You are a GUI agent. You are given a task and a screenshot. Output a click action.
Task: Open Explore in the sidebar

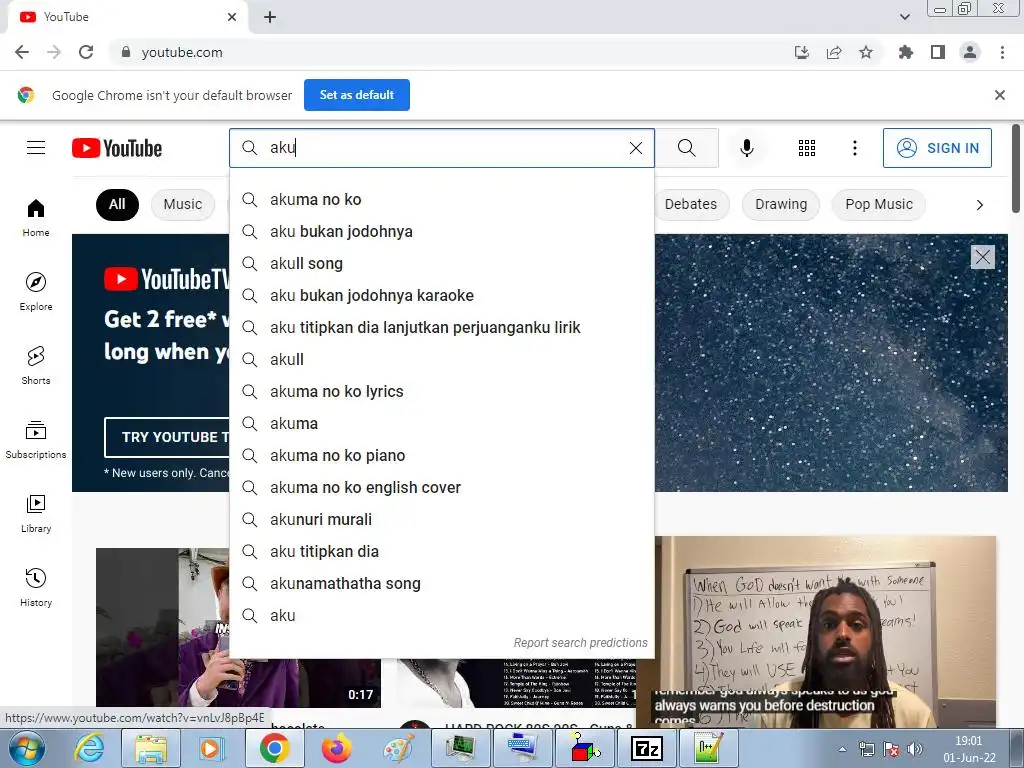coord(36,292)
